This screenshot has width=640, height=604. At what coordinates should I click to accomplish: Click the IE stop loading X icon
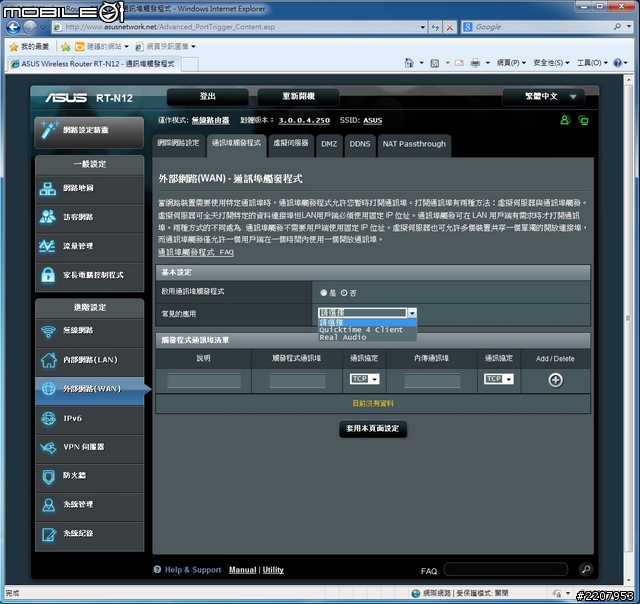449,27
